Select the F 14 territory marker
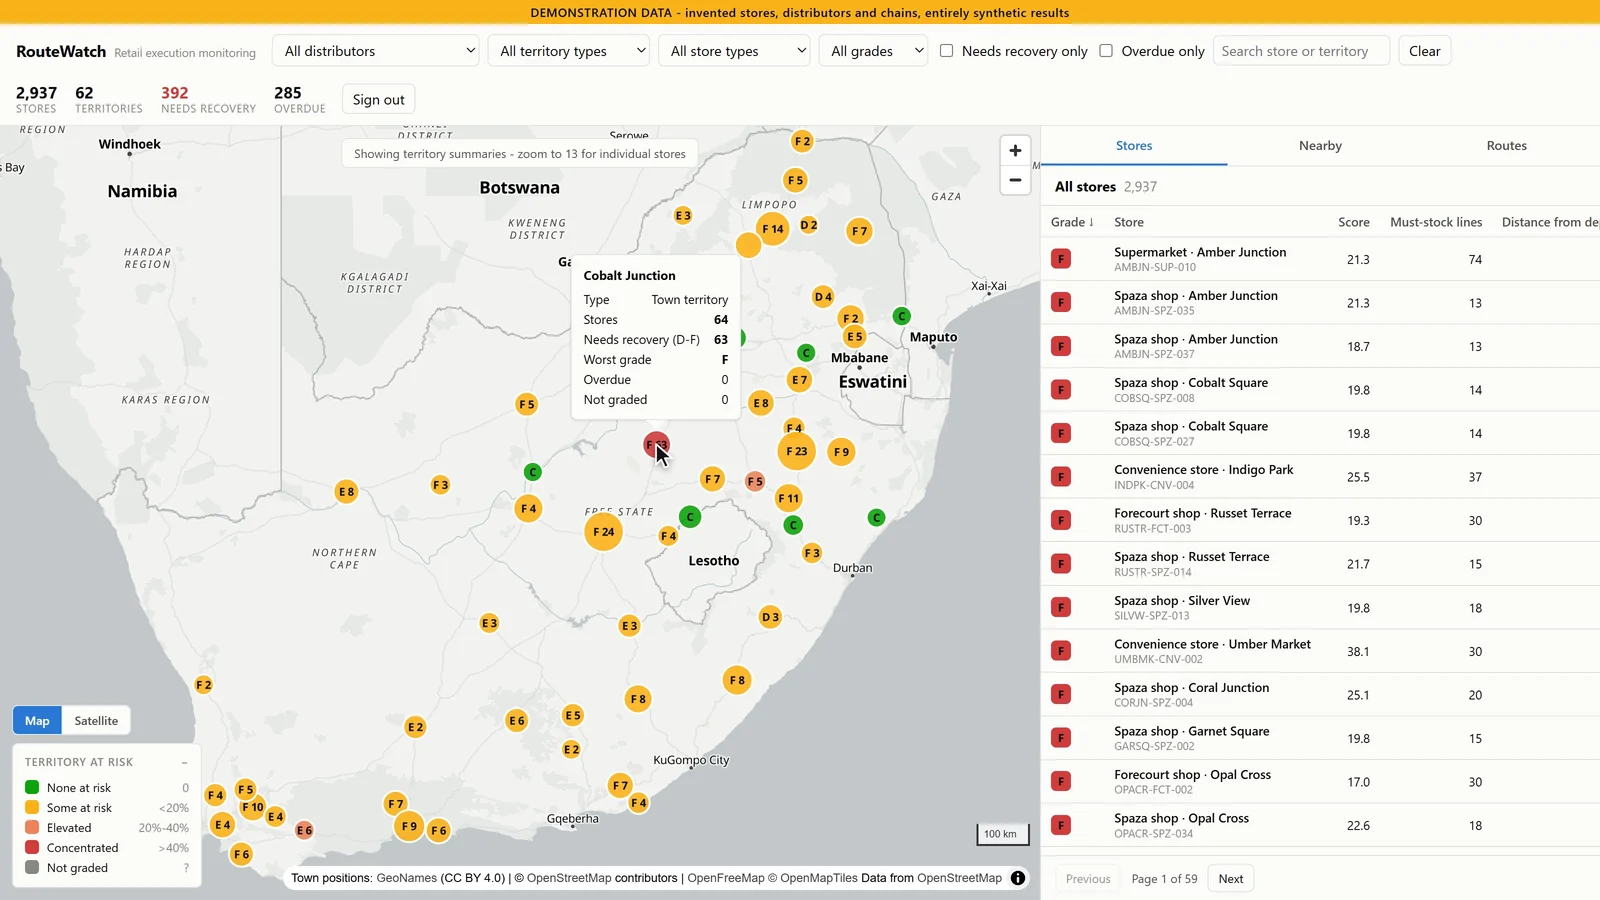The height and width of the screenshot is (900, 1600). [x=773, y=229]
